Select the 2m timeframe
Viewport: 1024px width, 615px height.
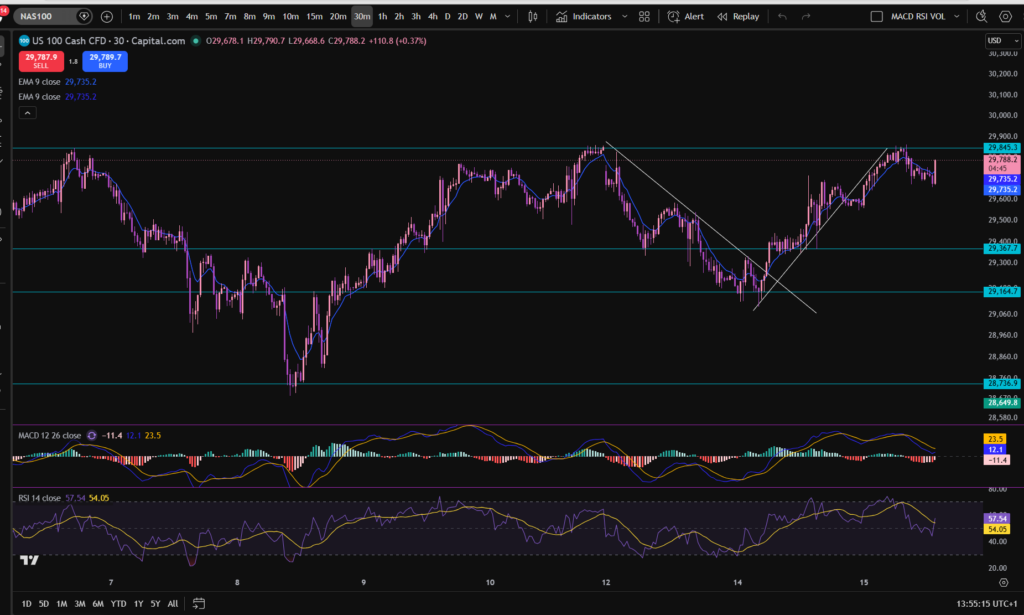(153, 16)
